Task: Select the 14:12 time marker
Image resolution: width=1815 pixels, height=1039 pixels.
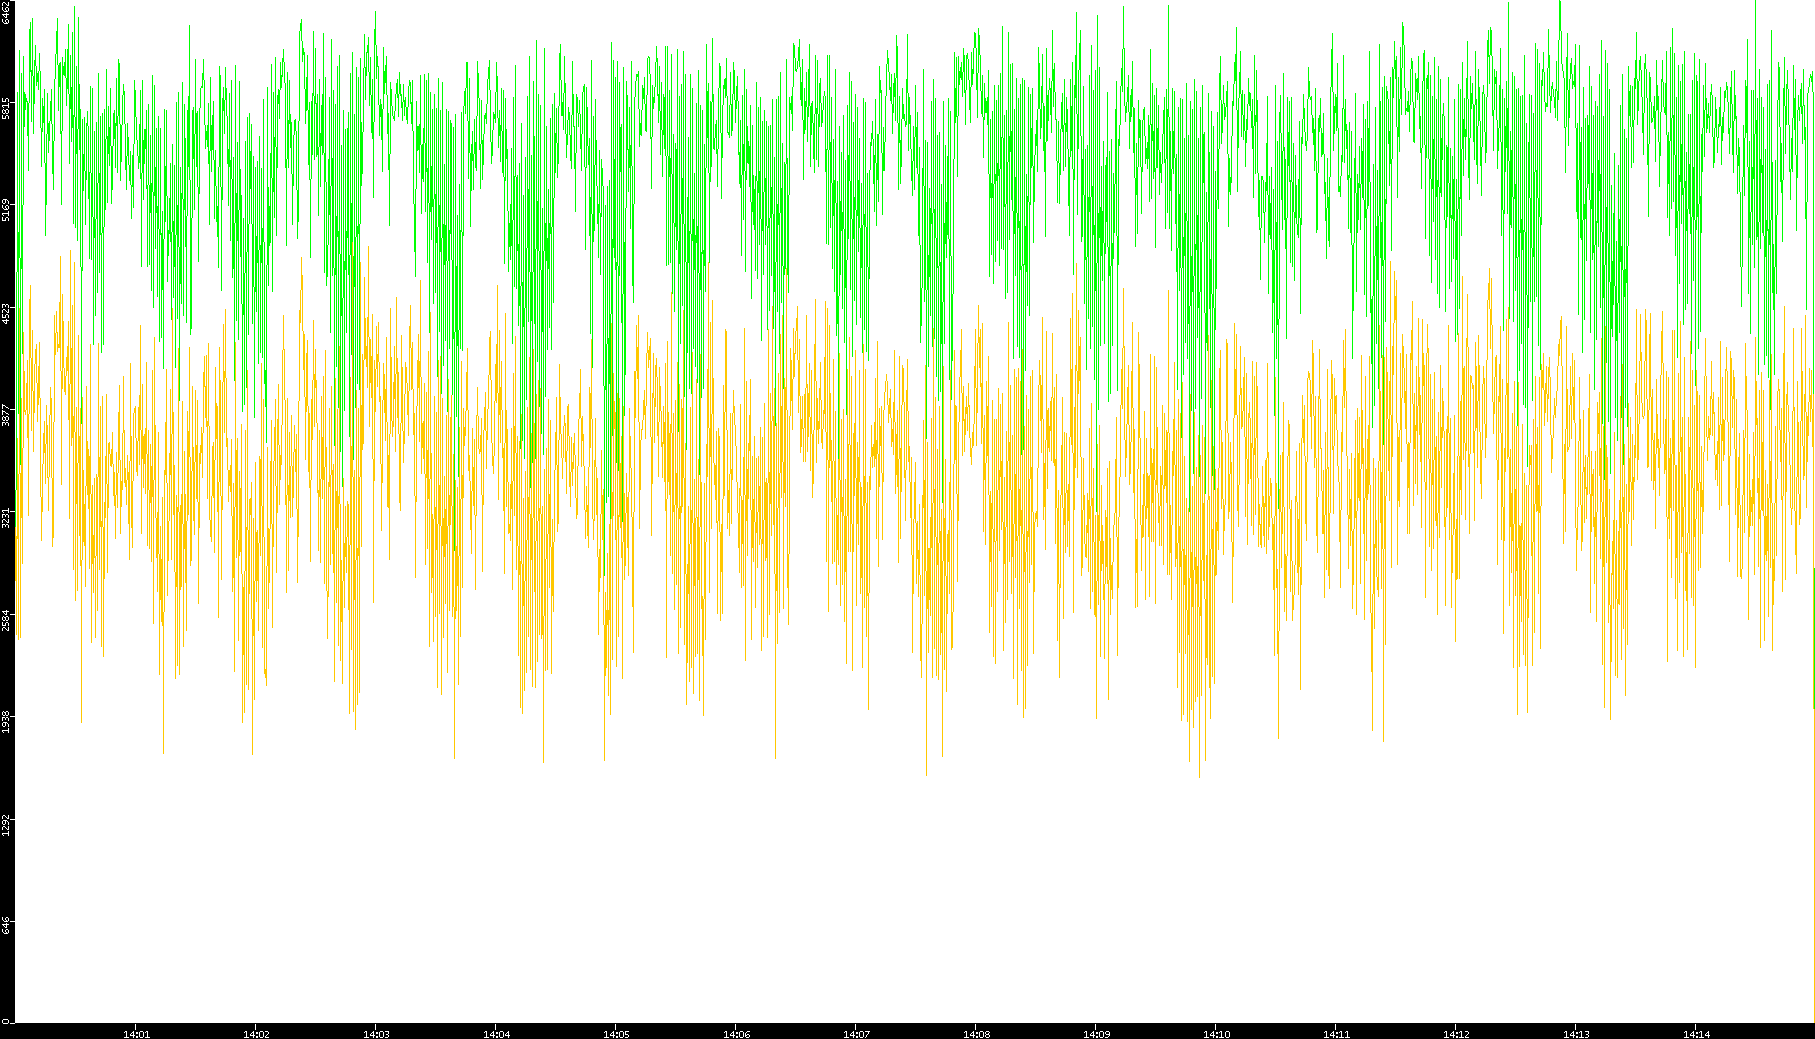Action: 1456,1034
